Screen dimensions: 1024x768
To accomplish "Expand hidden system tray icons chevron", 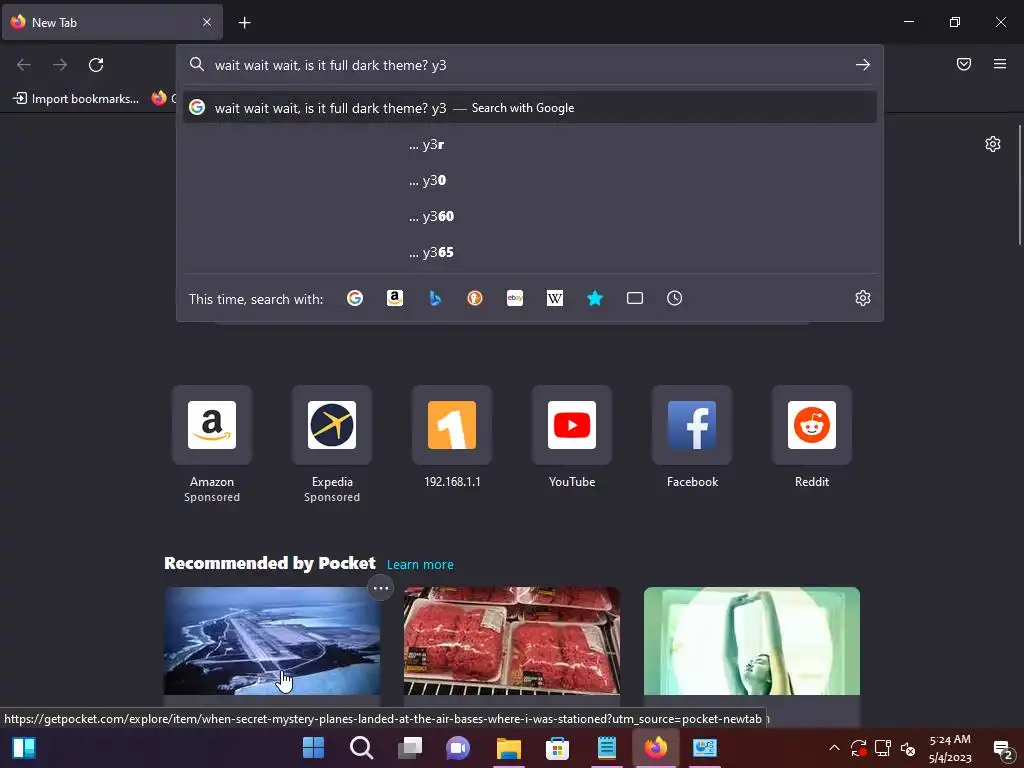I will point(834,748).
